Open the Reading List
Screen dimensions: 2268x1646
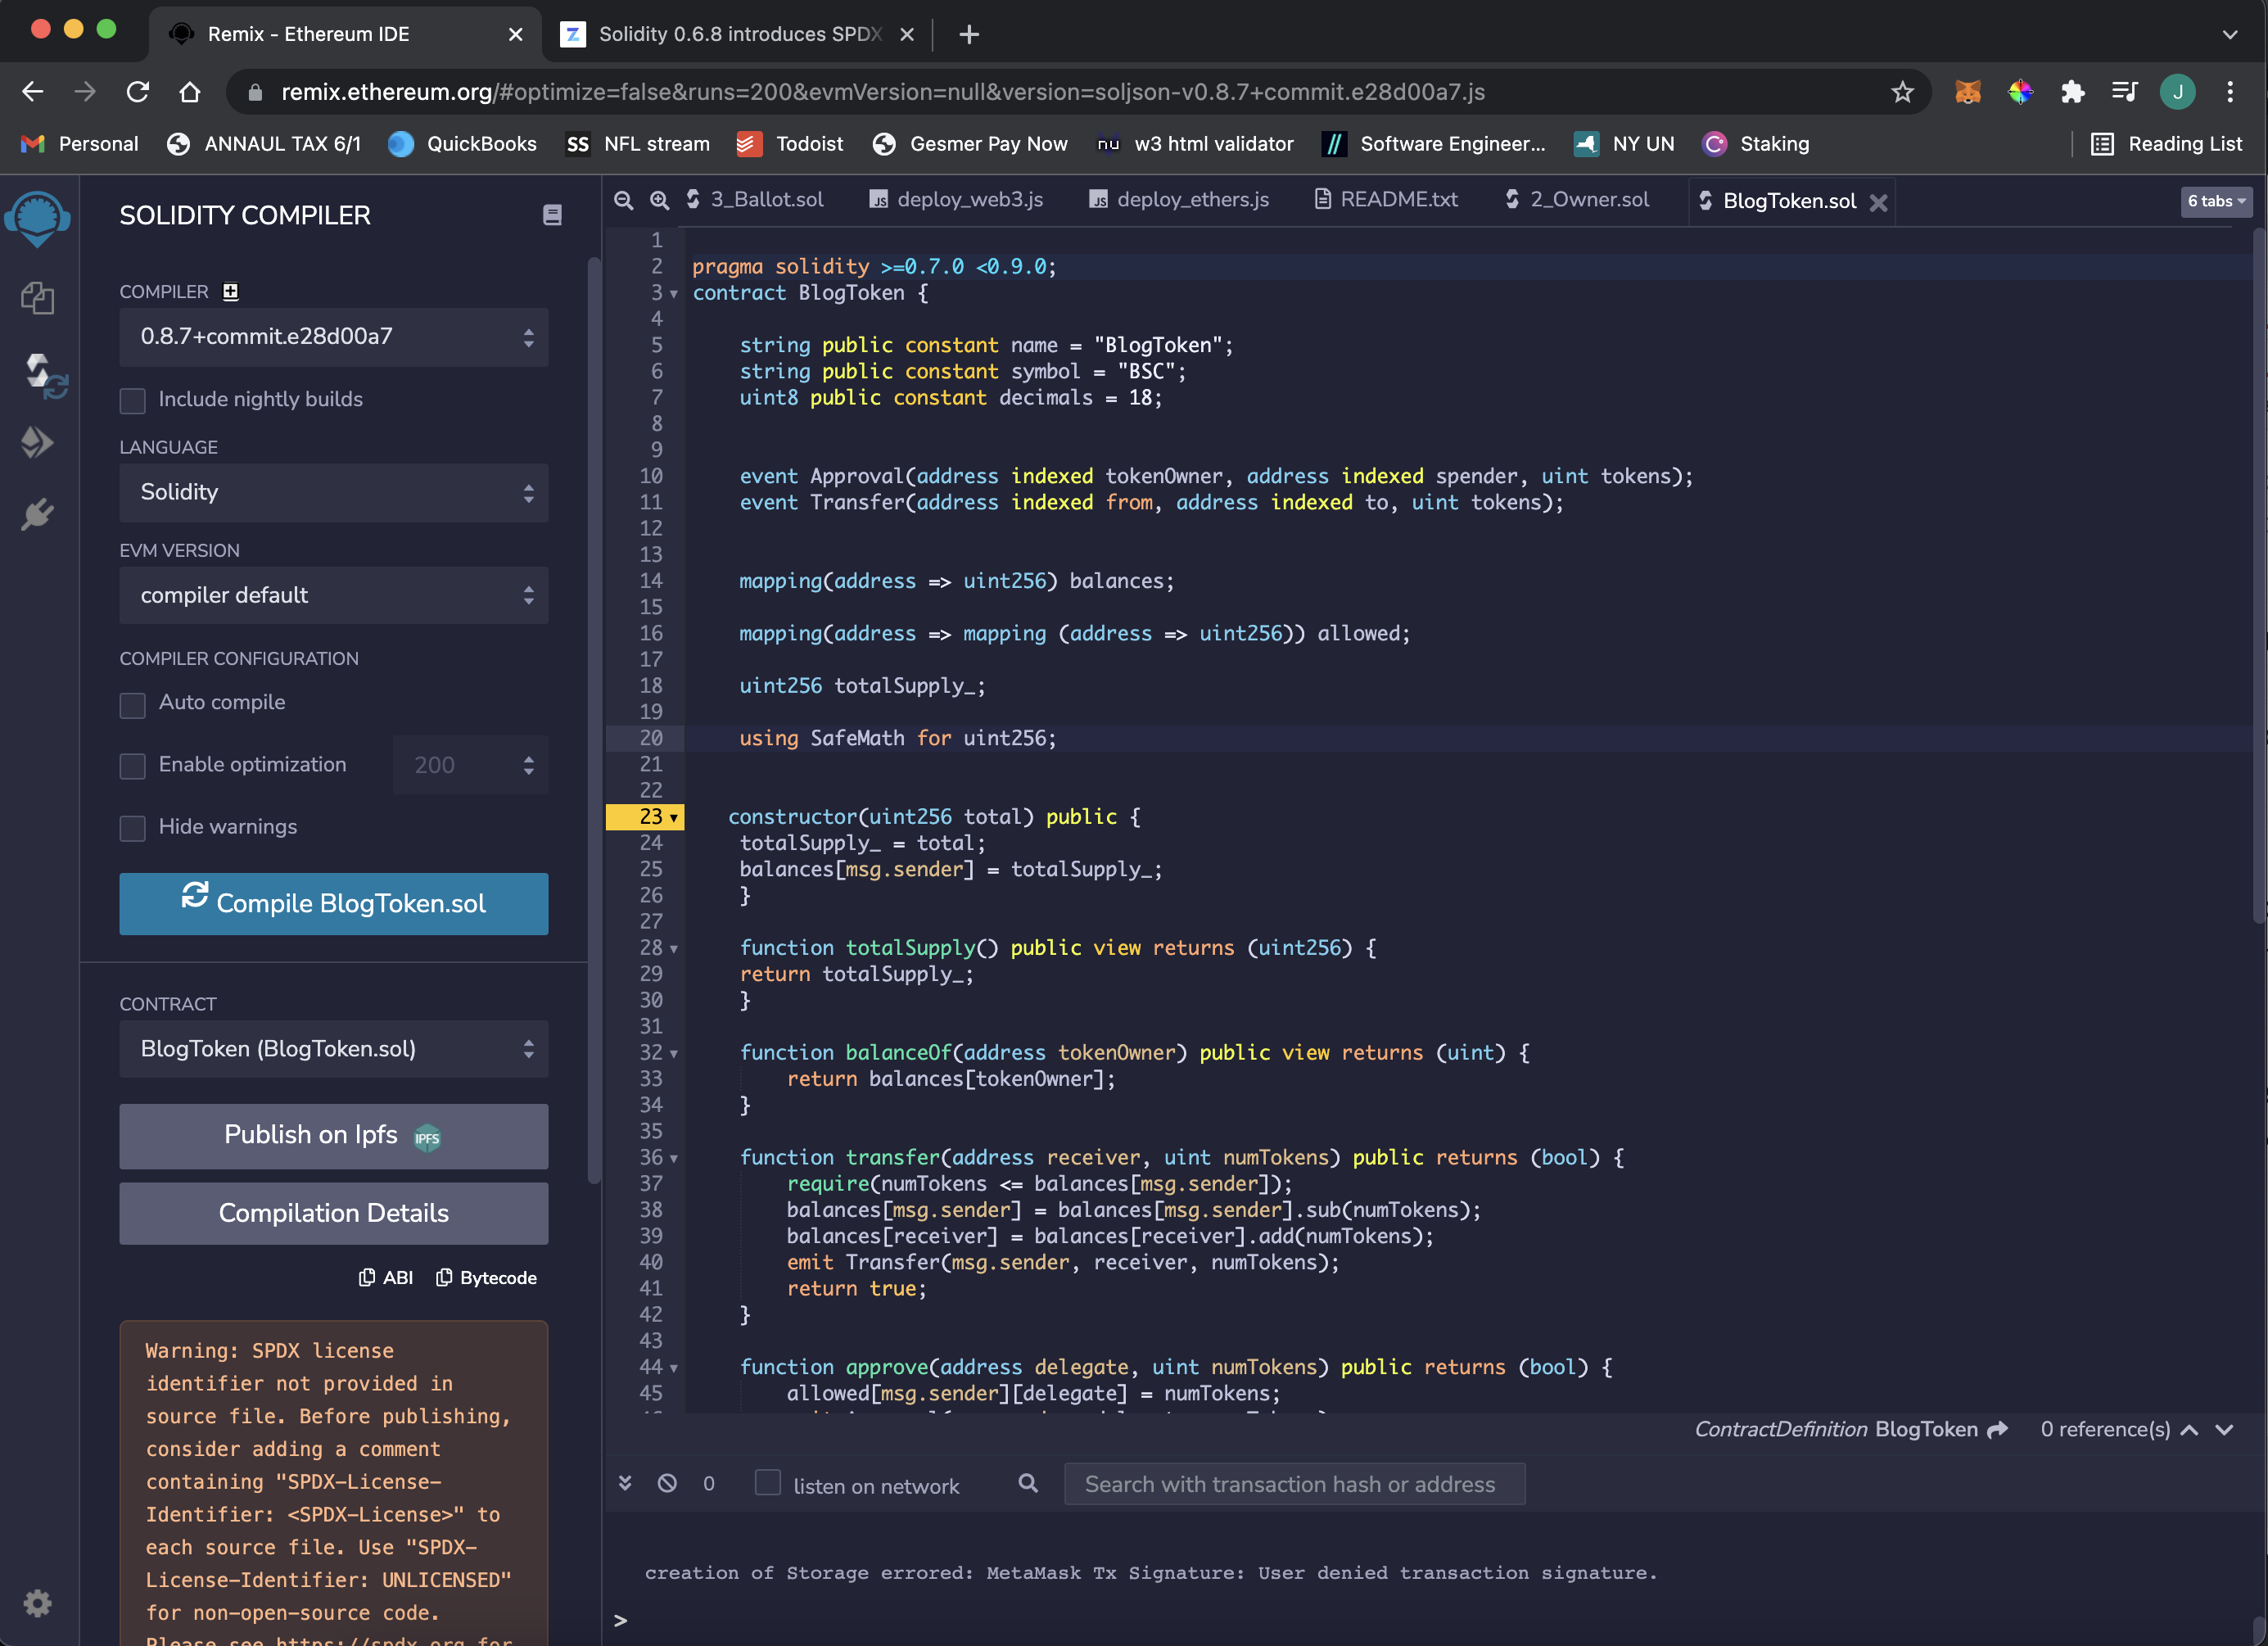2167,144
